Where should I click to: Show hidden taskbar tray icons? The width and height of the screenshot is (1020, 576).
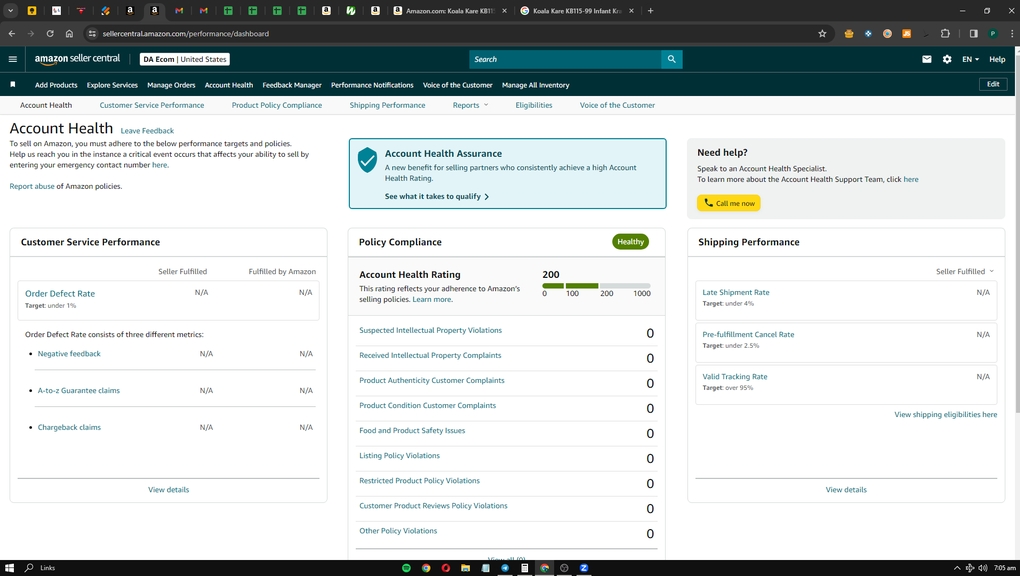tap(957, 568)
